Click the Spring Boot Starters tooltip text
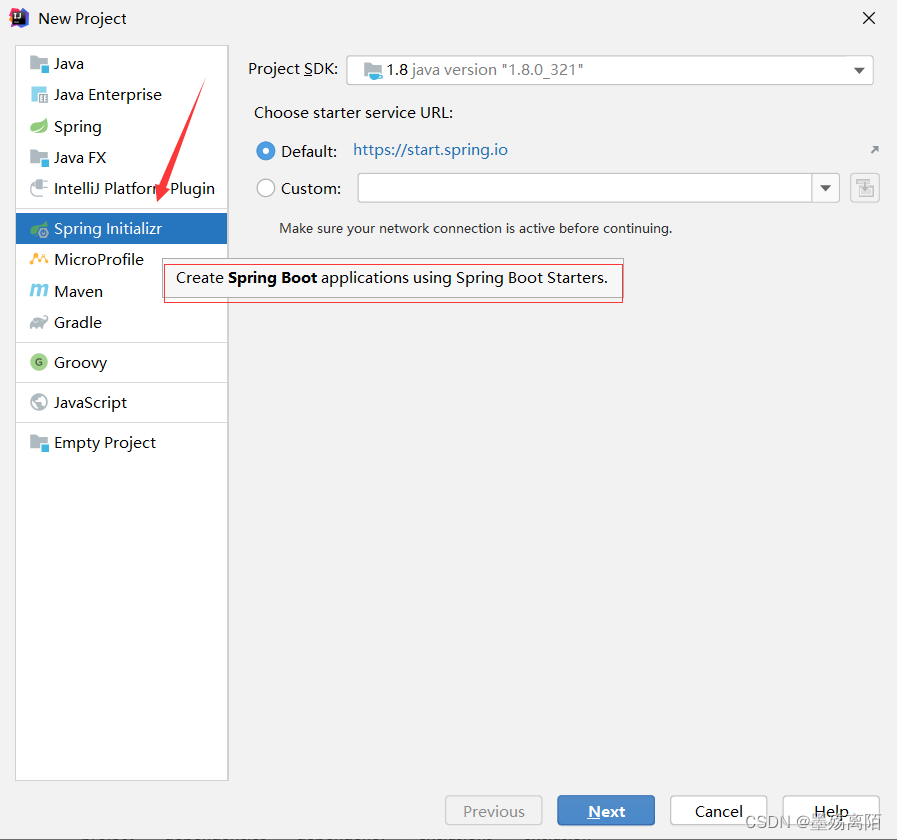This screenshot has height=840, width=897. point(392,278)
